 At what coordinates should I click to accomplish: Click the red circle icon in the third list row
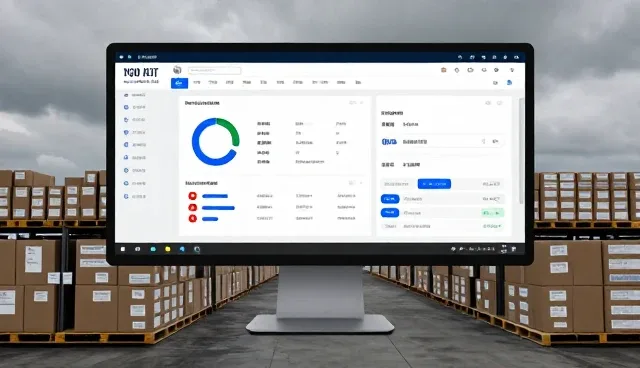coord(192,219)
